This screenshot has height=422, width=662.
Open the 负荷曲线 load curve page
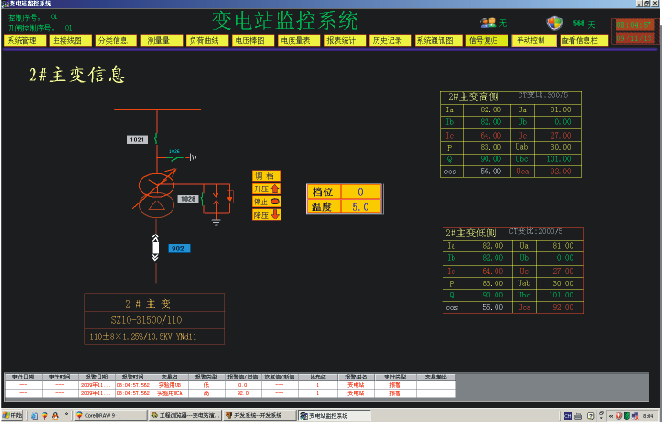[x=203, y=41]
